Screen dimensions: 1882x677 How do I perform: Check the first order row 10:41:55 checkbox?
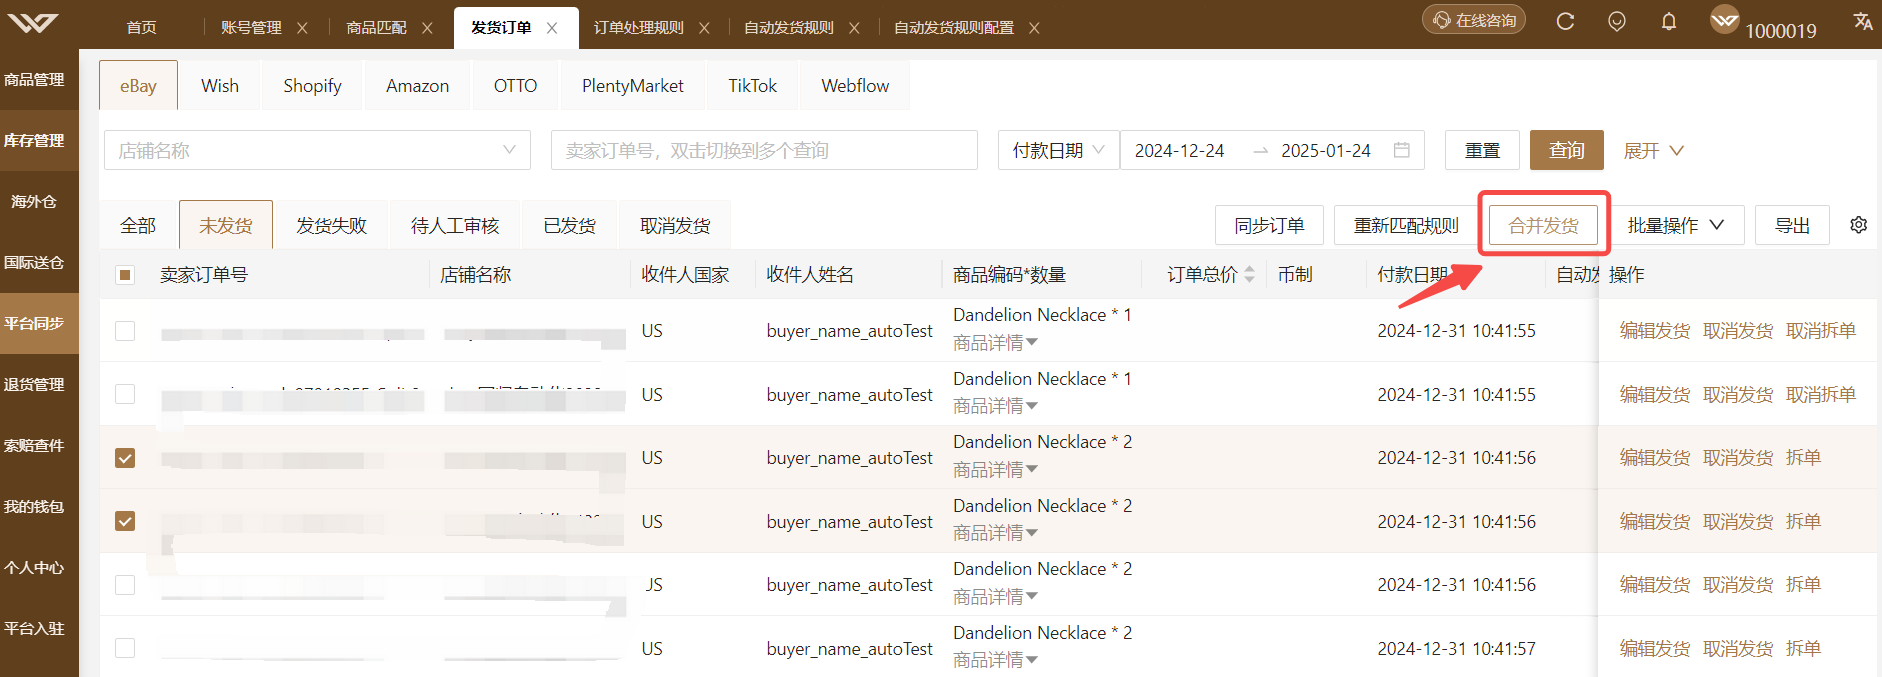[125, 331]
